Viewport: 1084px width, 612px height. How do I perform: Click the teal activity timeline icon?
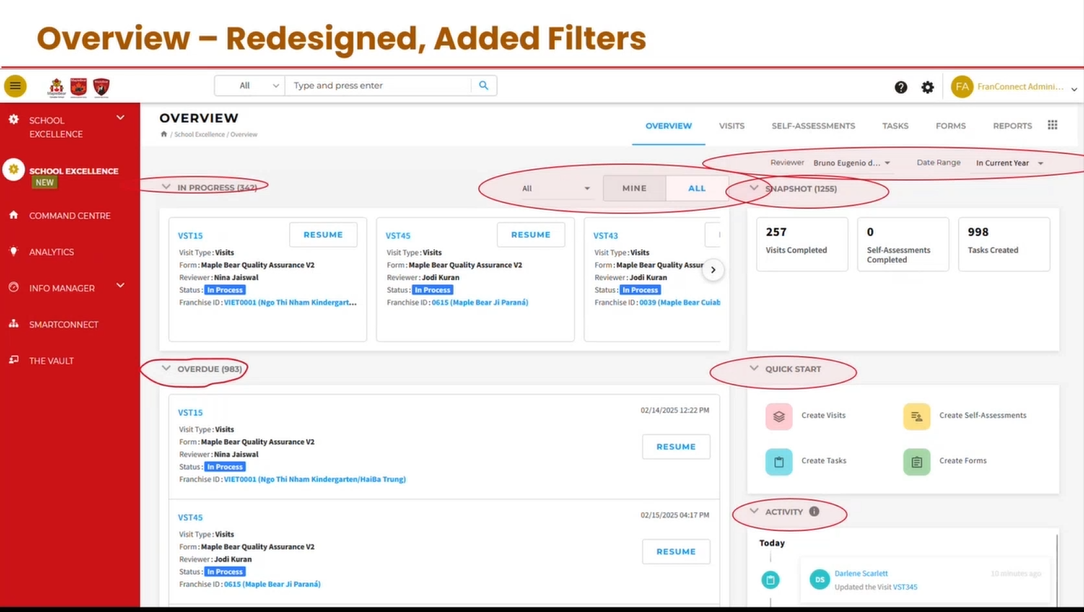[x=770, y=579]
